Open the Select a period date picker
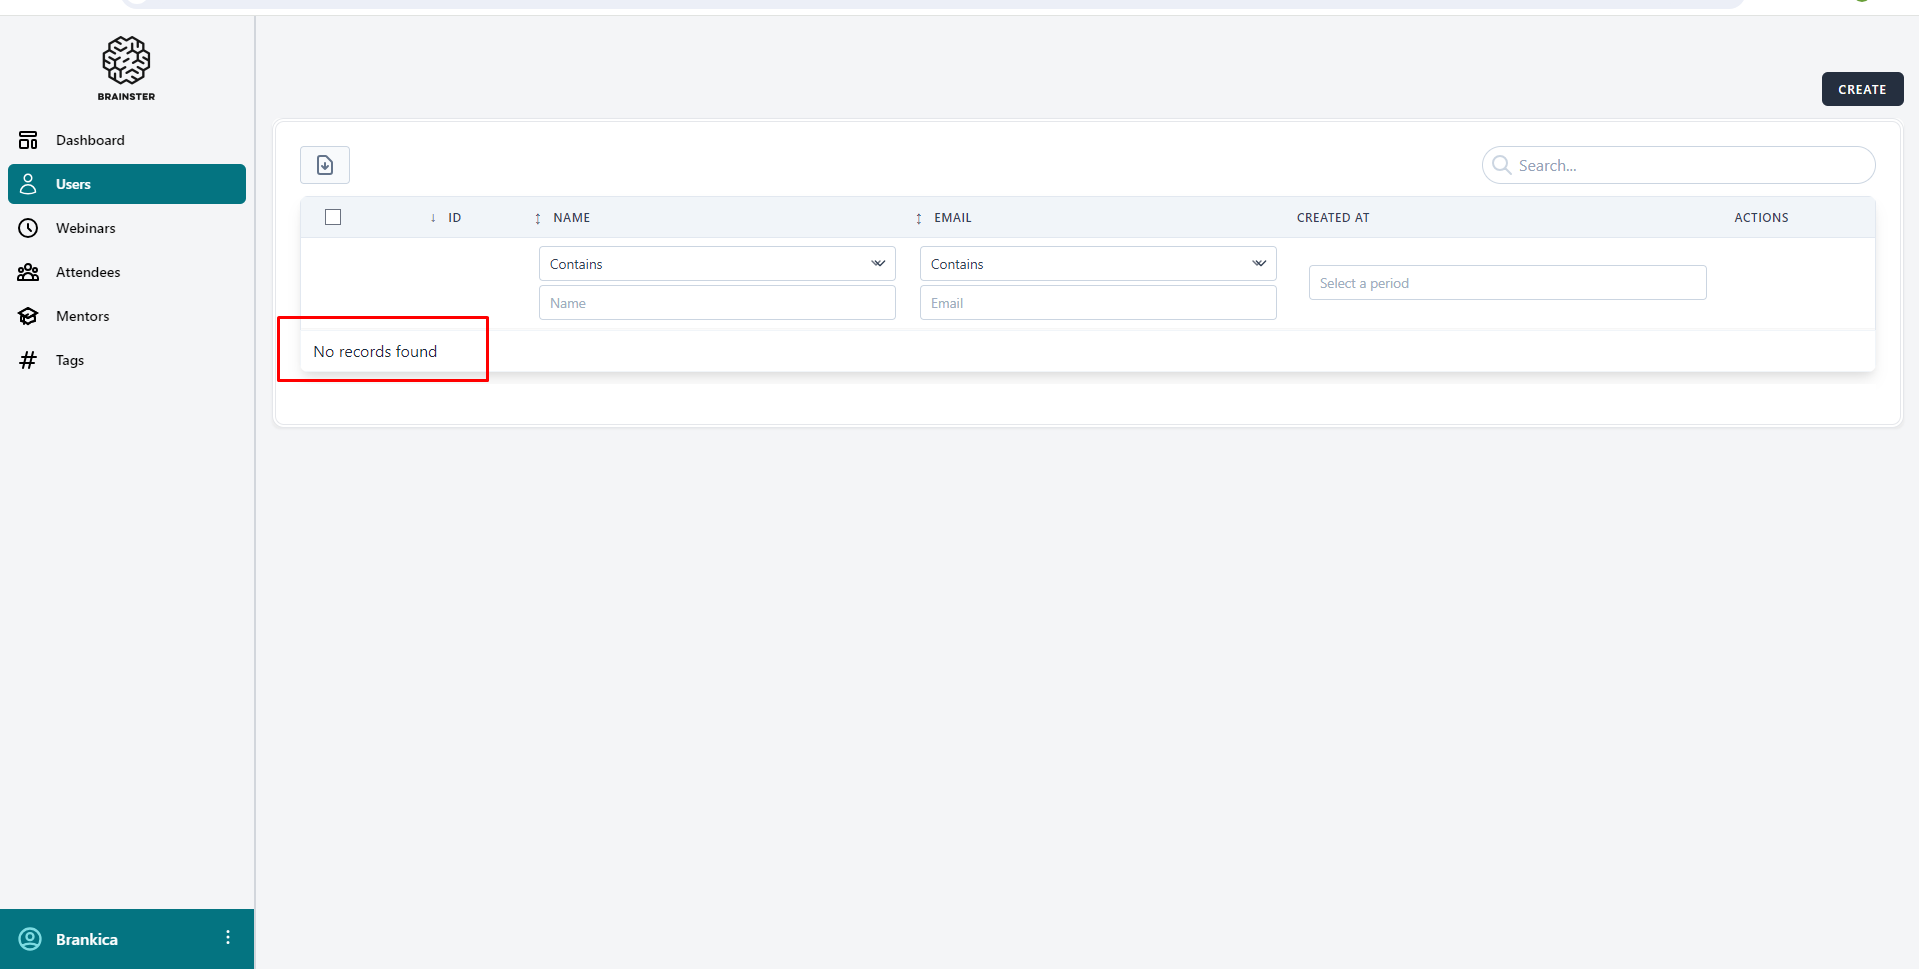This screenshot has height=969, width=1919. (1506, 283)
